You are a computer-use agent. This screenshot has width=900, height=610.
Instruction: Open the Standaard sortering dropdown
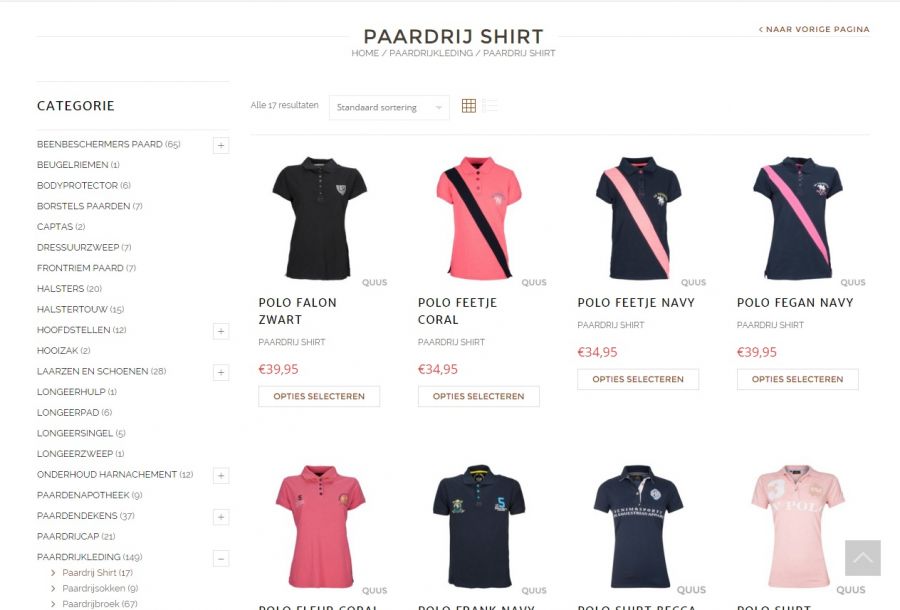[x=389, y=107]
